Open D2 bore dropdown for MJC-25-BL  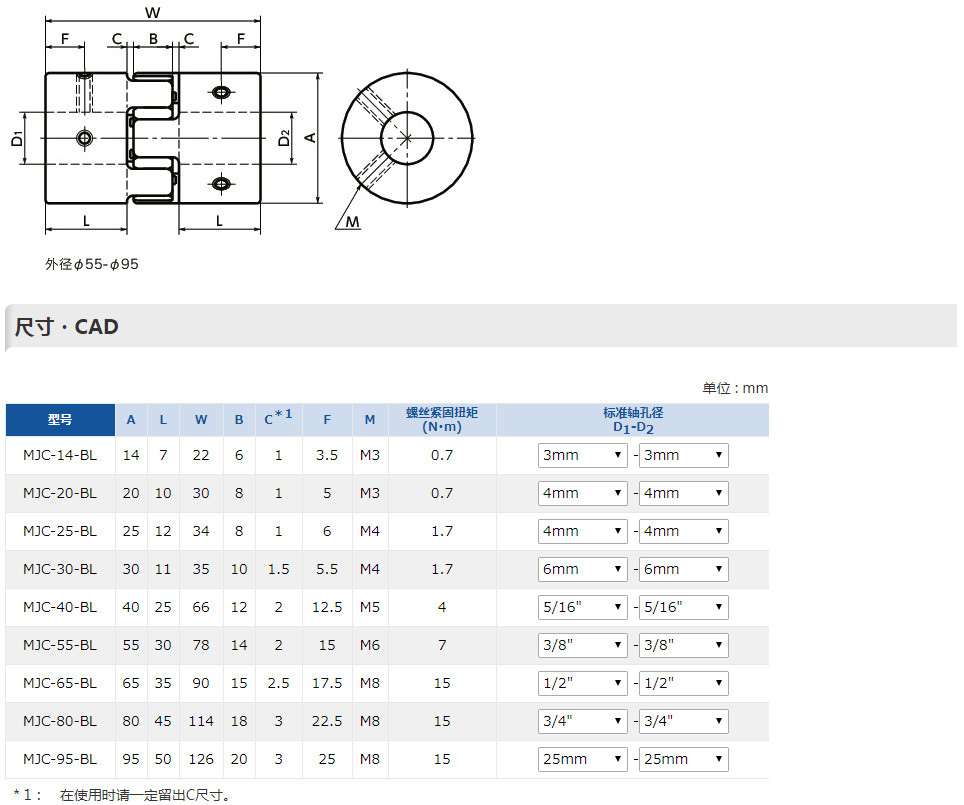point(683,531)
